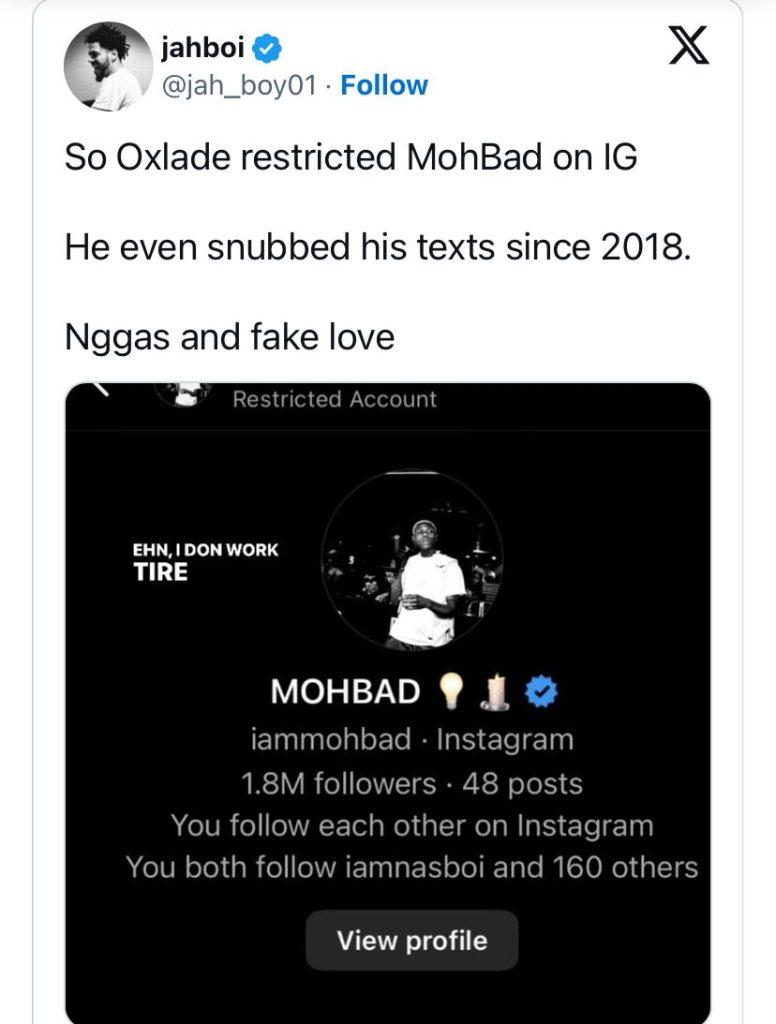
Task: Click "EHN, I DON WORK TIRE" caption
Action: click(205, 560)
